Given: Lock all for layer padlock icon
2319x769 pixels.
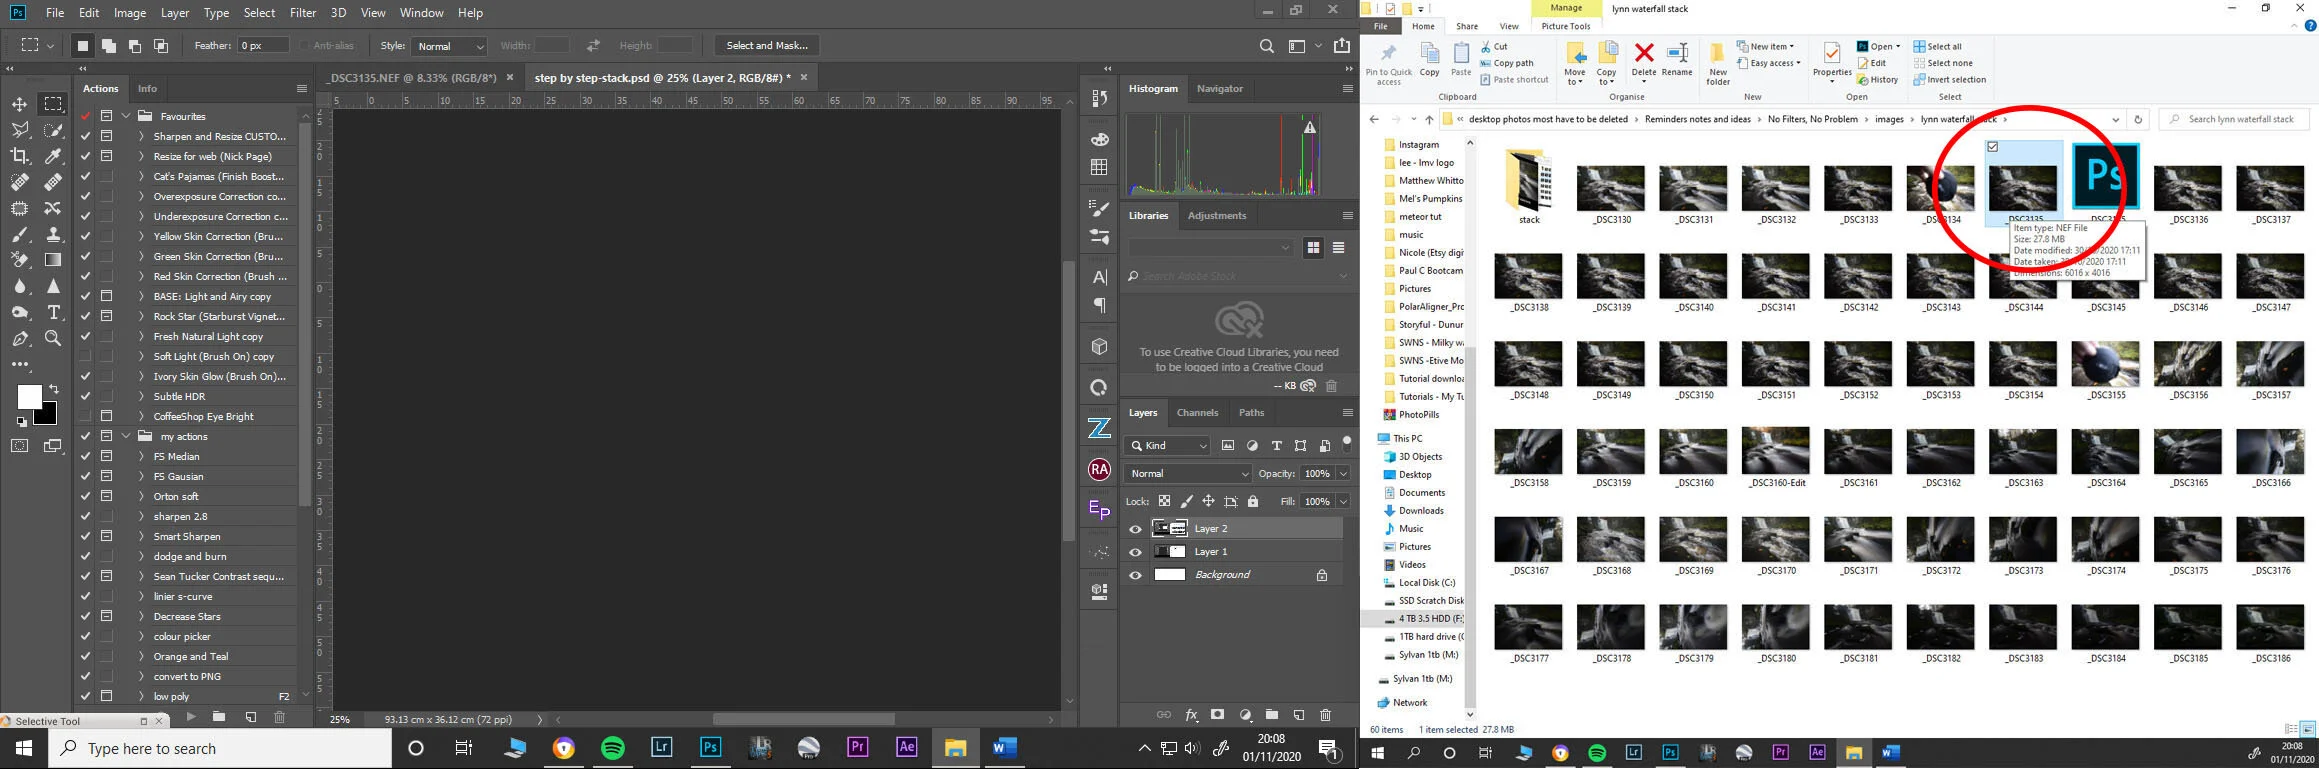Looking at the screenshot, I should (x=1253, y=501).
